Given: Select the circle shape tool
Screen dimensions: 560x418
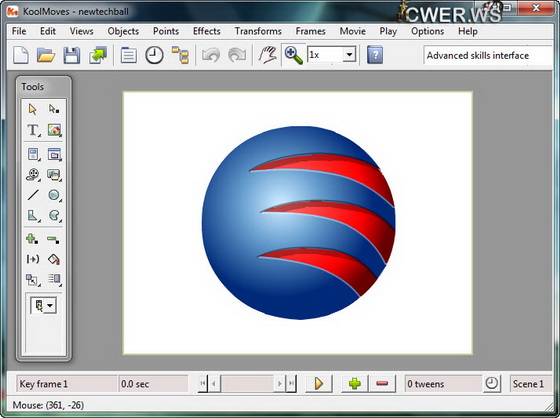Looking at the screenshot, I should (x=54, y=195).
